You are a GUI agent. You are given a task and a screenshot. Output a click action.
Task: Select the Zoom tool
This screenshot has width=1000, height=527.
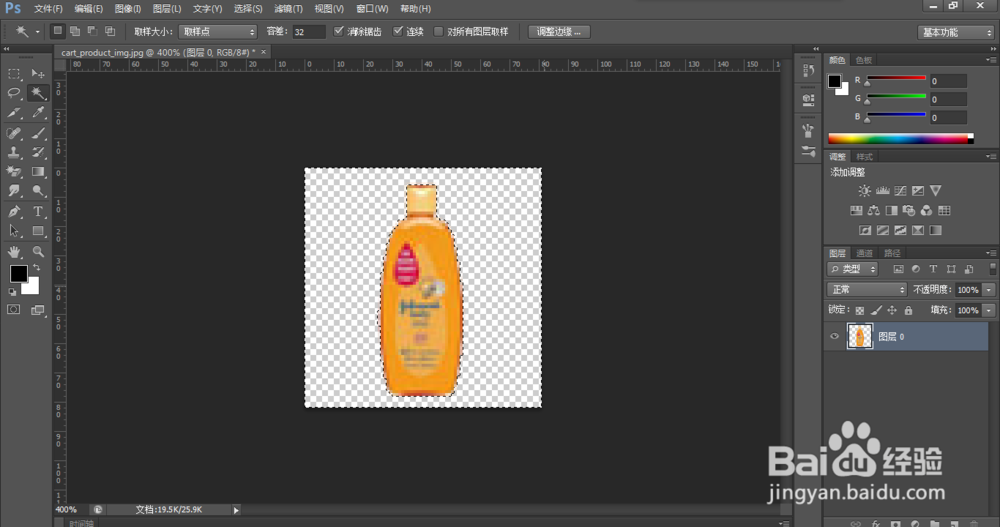click(38, 251)
